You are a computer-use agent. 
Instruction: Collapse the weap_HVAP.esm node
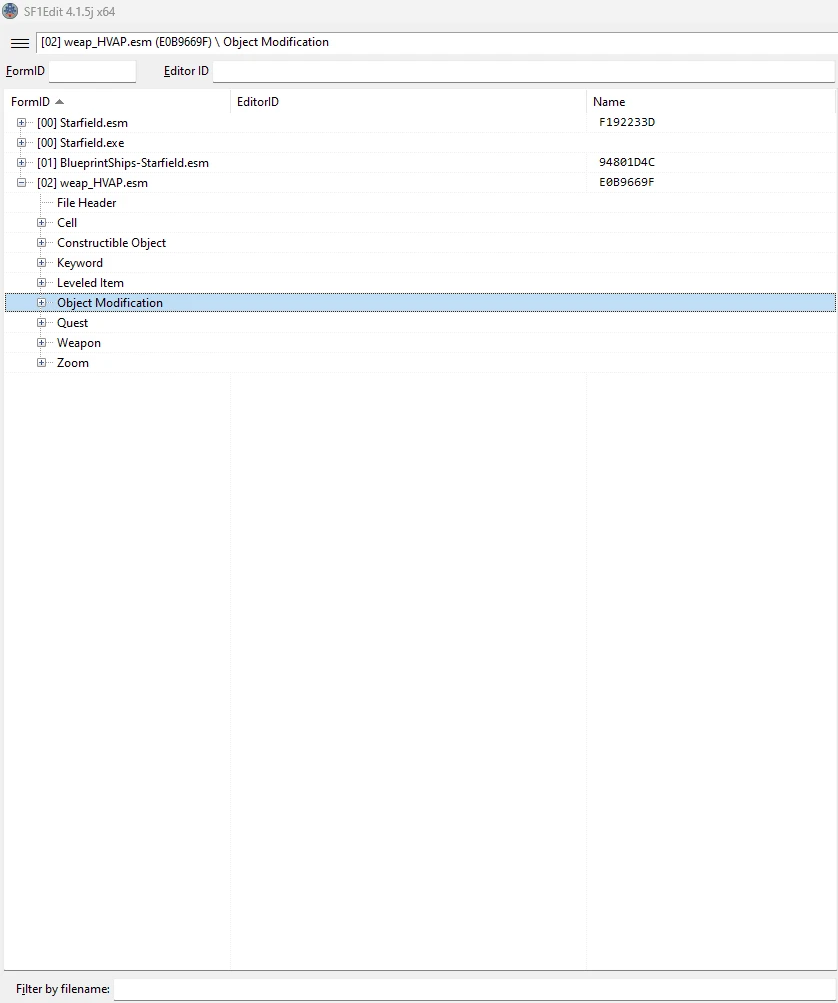[21, 182]
